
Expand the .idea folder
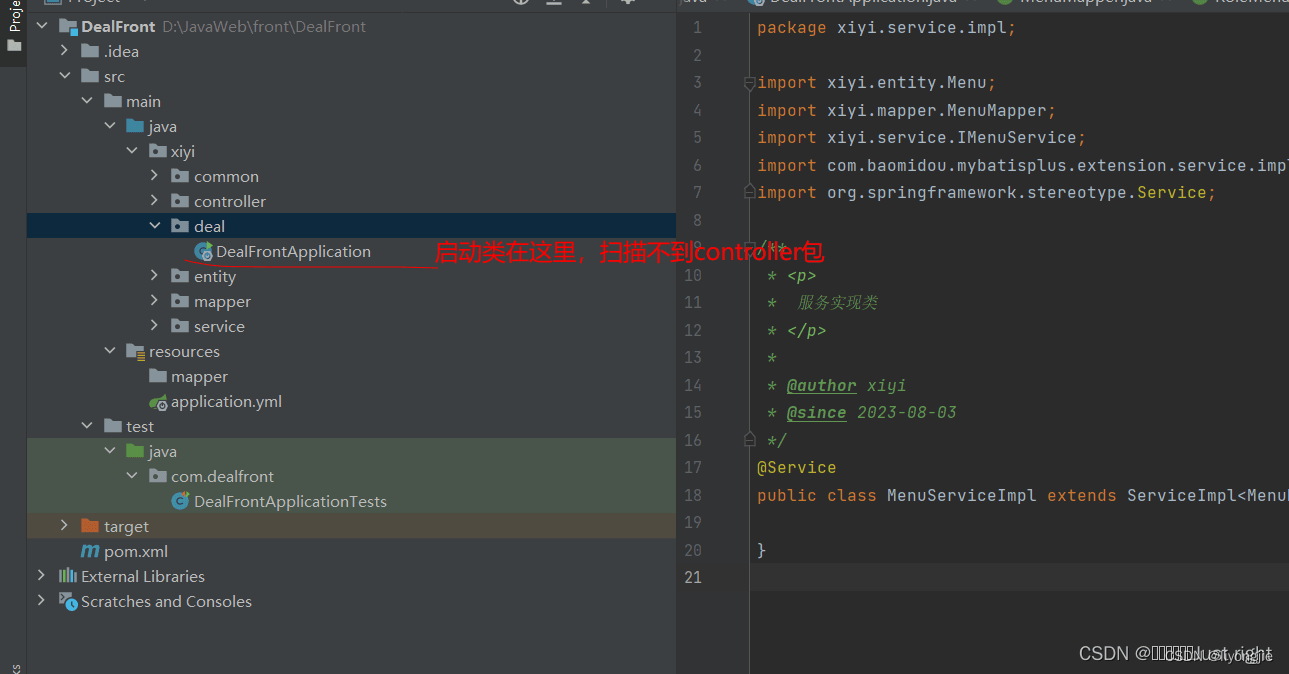click(x=65, y=51)
